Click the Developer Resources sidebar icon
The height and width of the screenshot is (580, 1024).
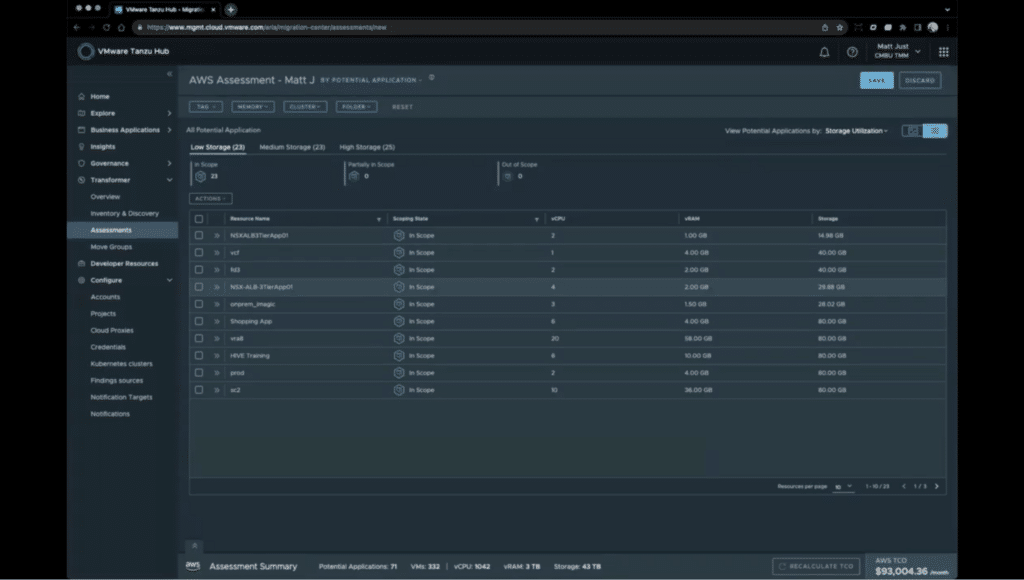[82, 264]
